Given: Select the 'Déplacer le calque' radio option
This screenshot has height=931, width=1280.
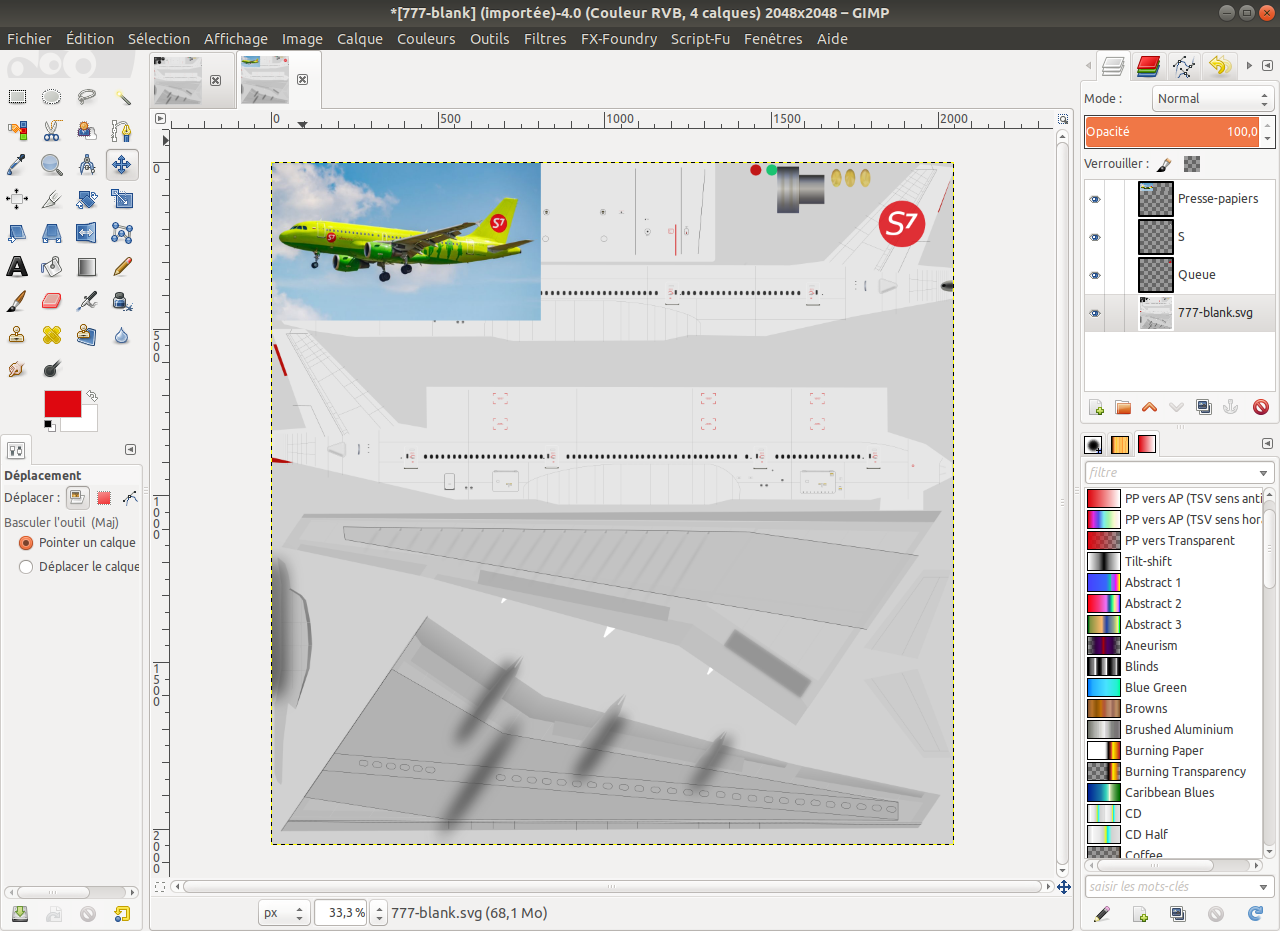Looking at the screenshot, I should pyautogui.click(x=27, y=567).
